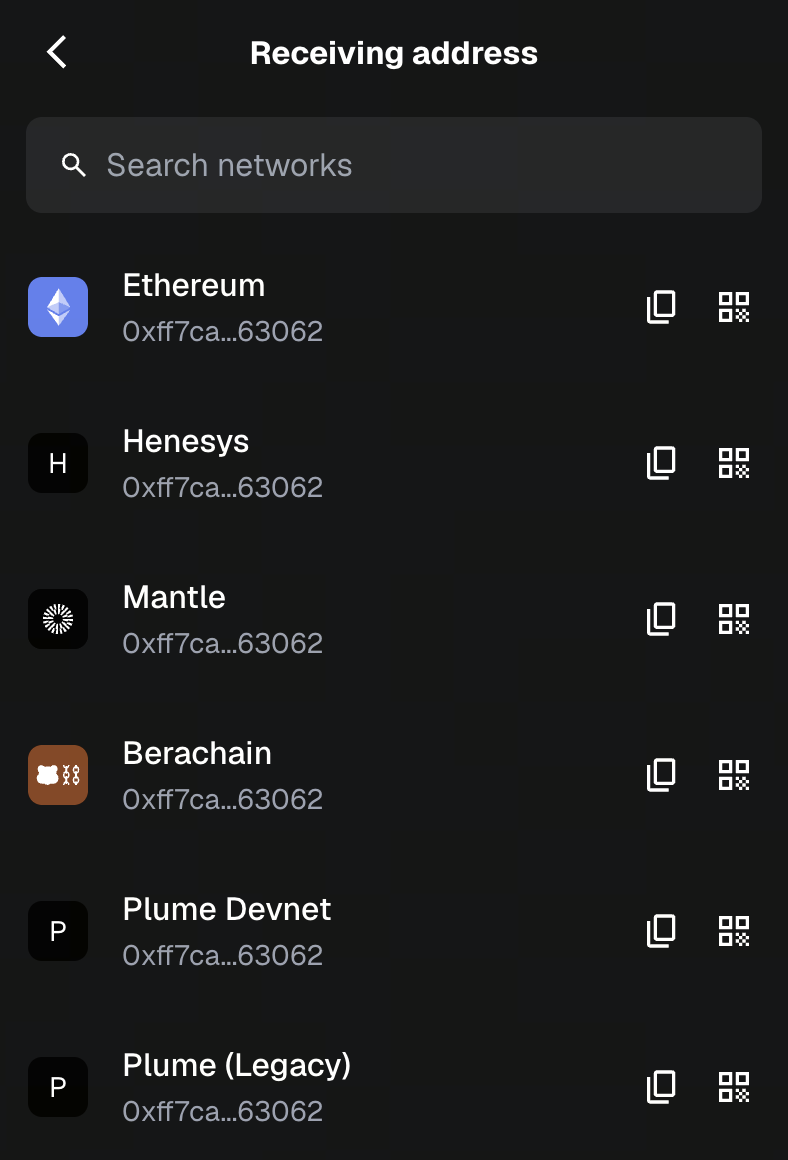Click the Mantle network logo
Image resolution: width=788 pixels, height=1160 pixels.
click(58, 619)
